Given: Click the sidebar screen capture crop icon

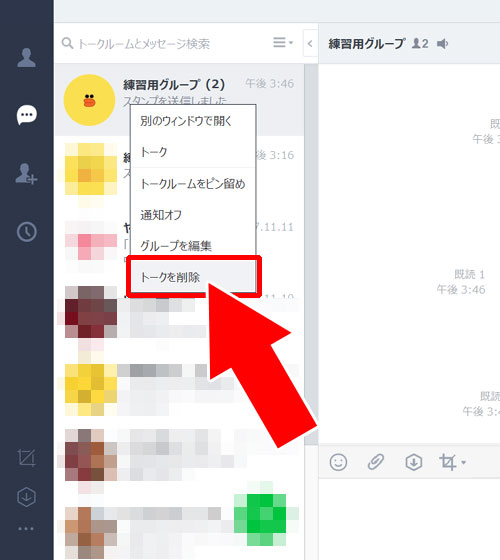Looking at the screenshot, I should (x=26, y=458).
